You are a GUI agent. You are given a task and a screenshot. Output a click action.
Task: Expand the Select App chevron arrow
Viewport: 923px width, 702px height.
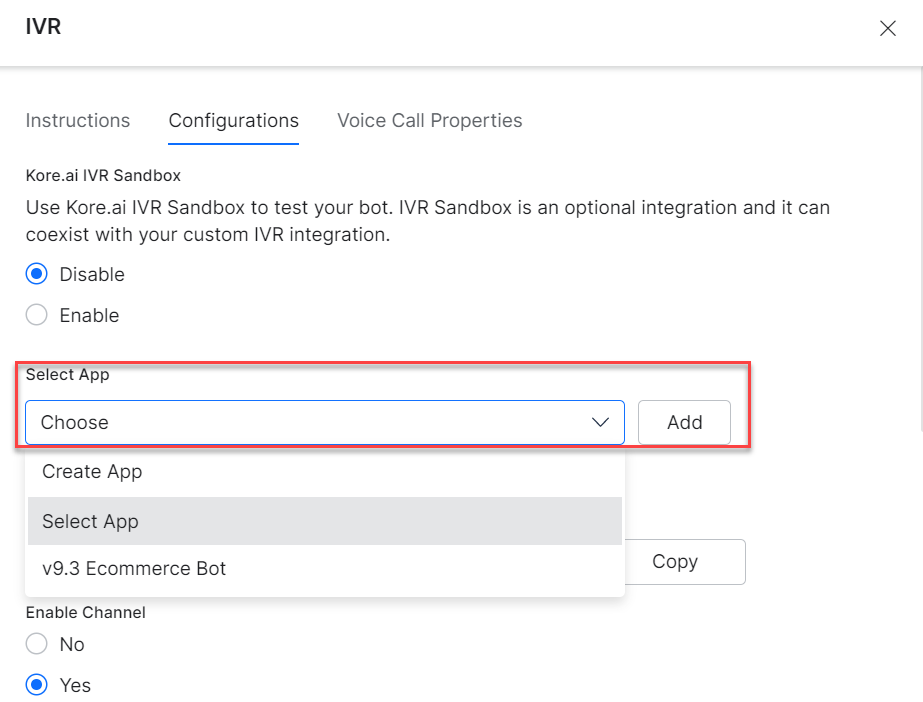[600, 422]
